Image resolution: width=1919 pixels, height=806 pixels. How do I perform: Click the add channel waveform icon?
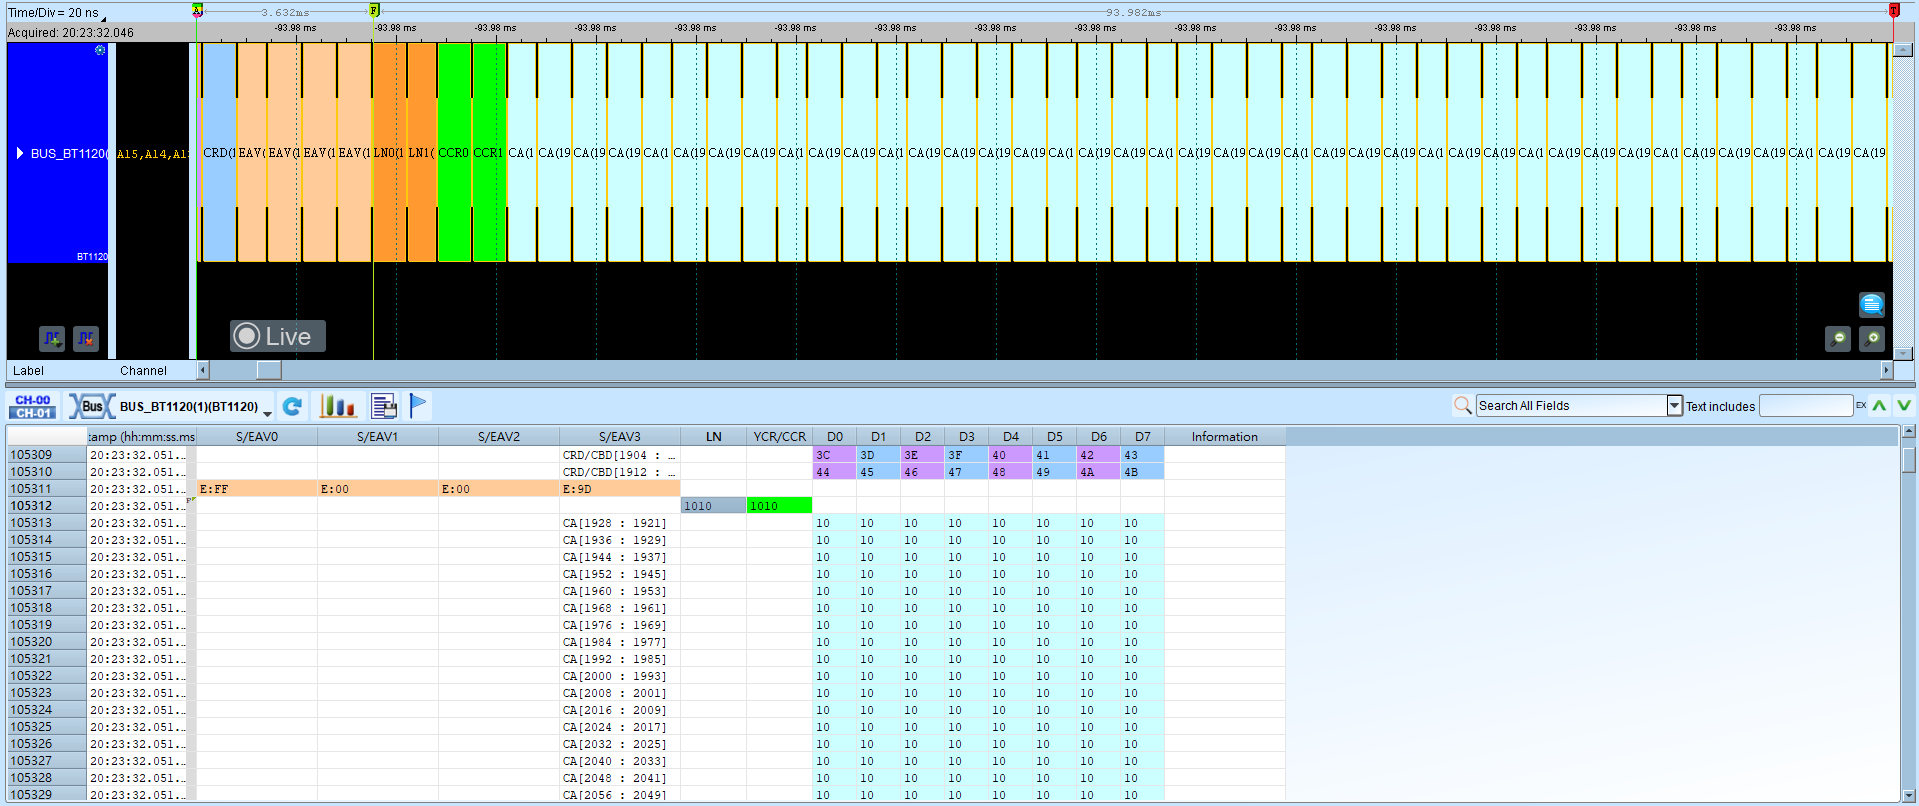click(52, 339)
